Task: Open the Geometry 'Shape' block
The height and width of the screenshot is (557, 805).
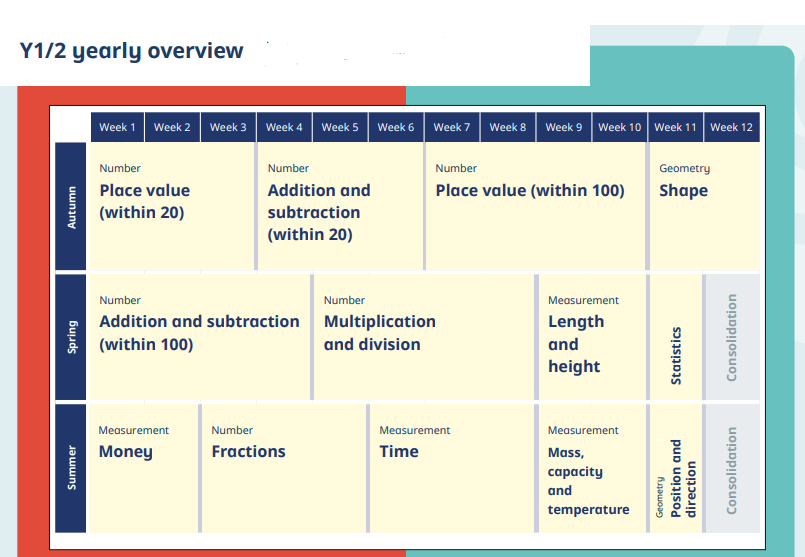Action: (705, 206)
